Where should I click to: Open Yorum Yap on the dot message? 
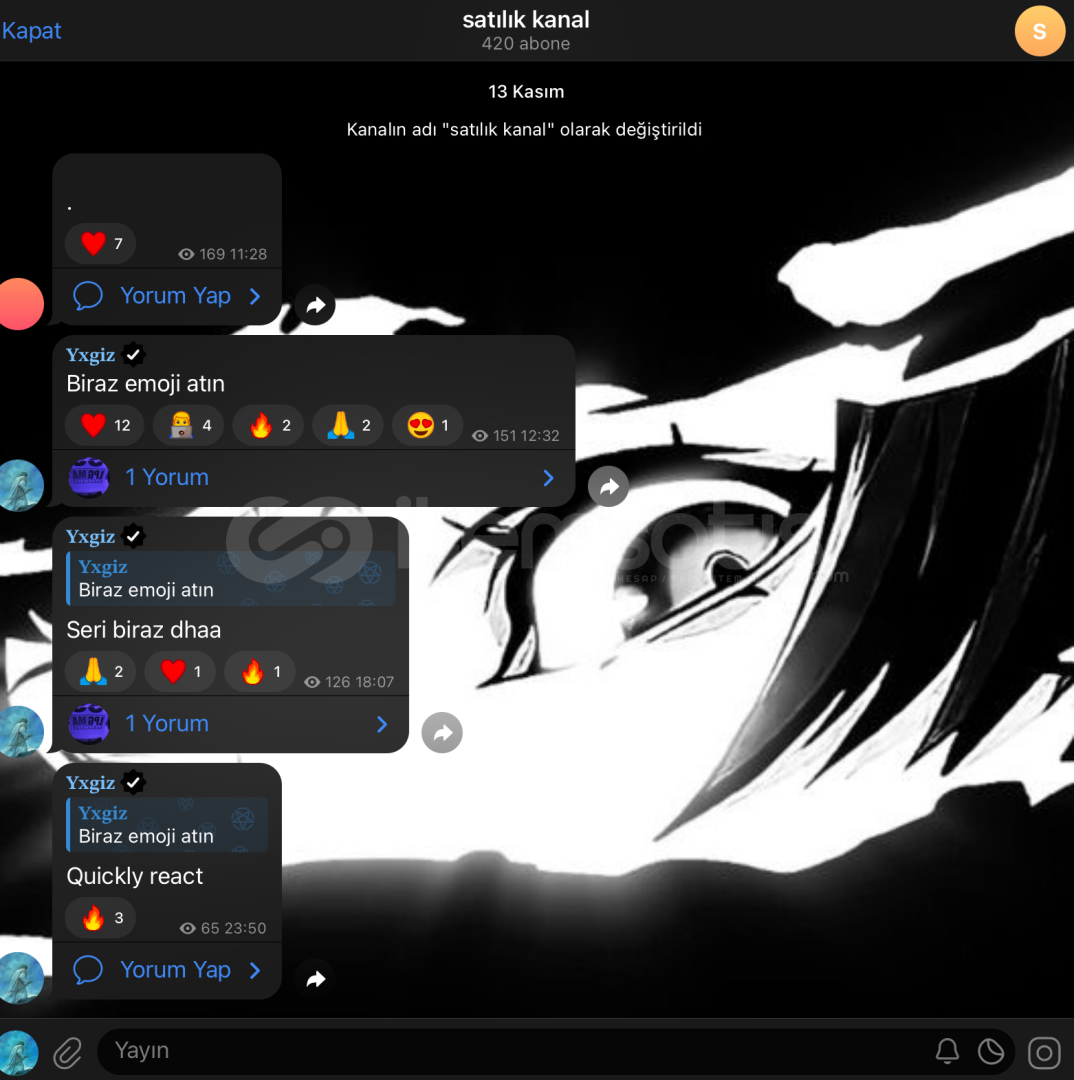167,296
